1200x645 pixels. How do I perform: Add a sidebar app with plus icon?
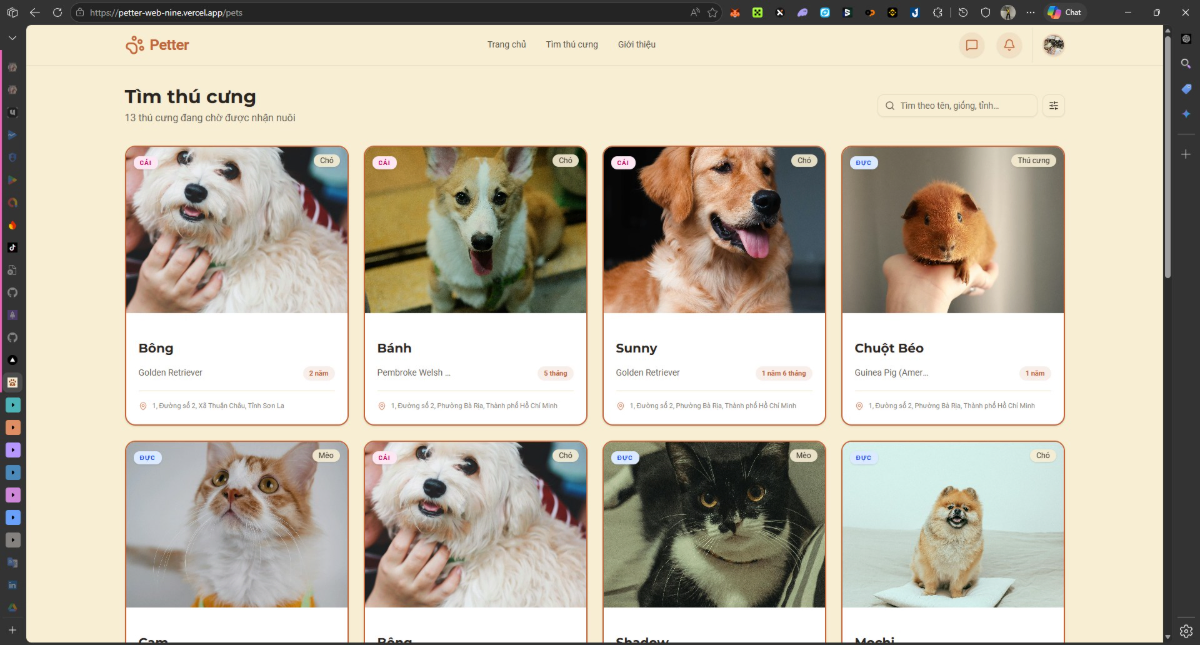[x=1186, y=154]
